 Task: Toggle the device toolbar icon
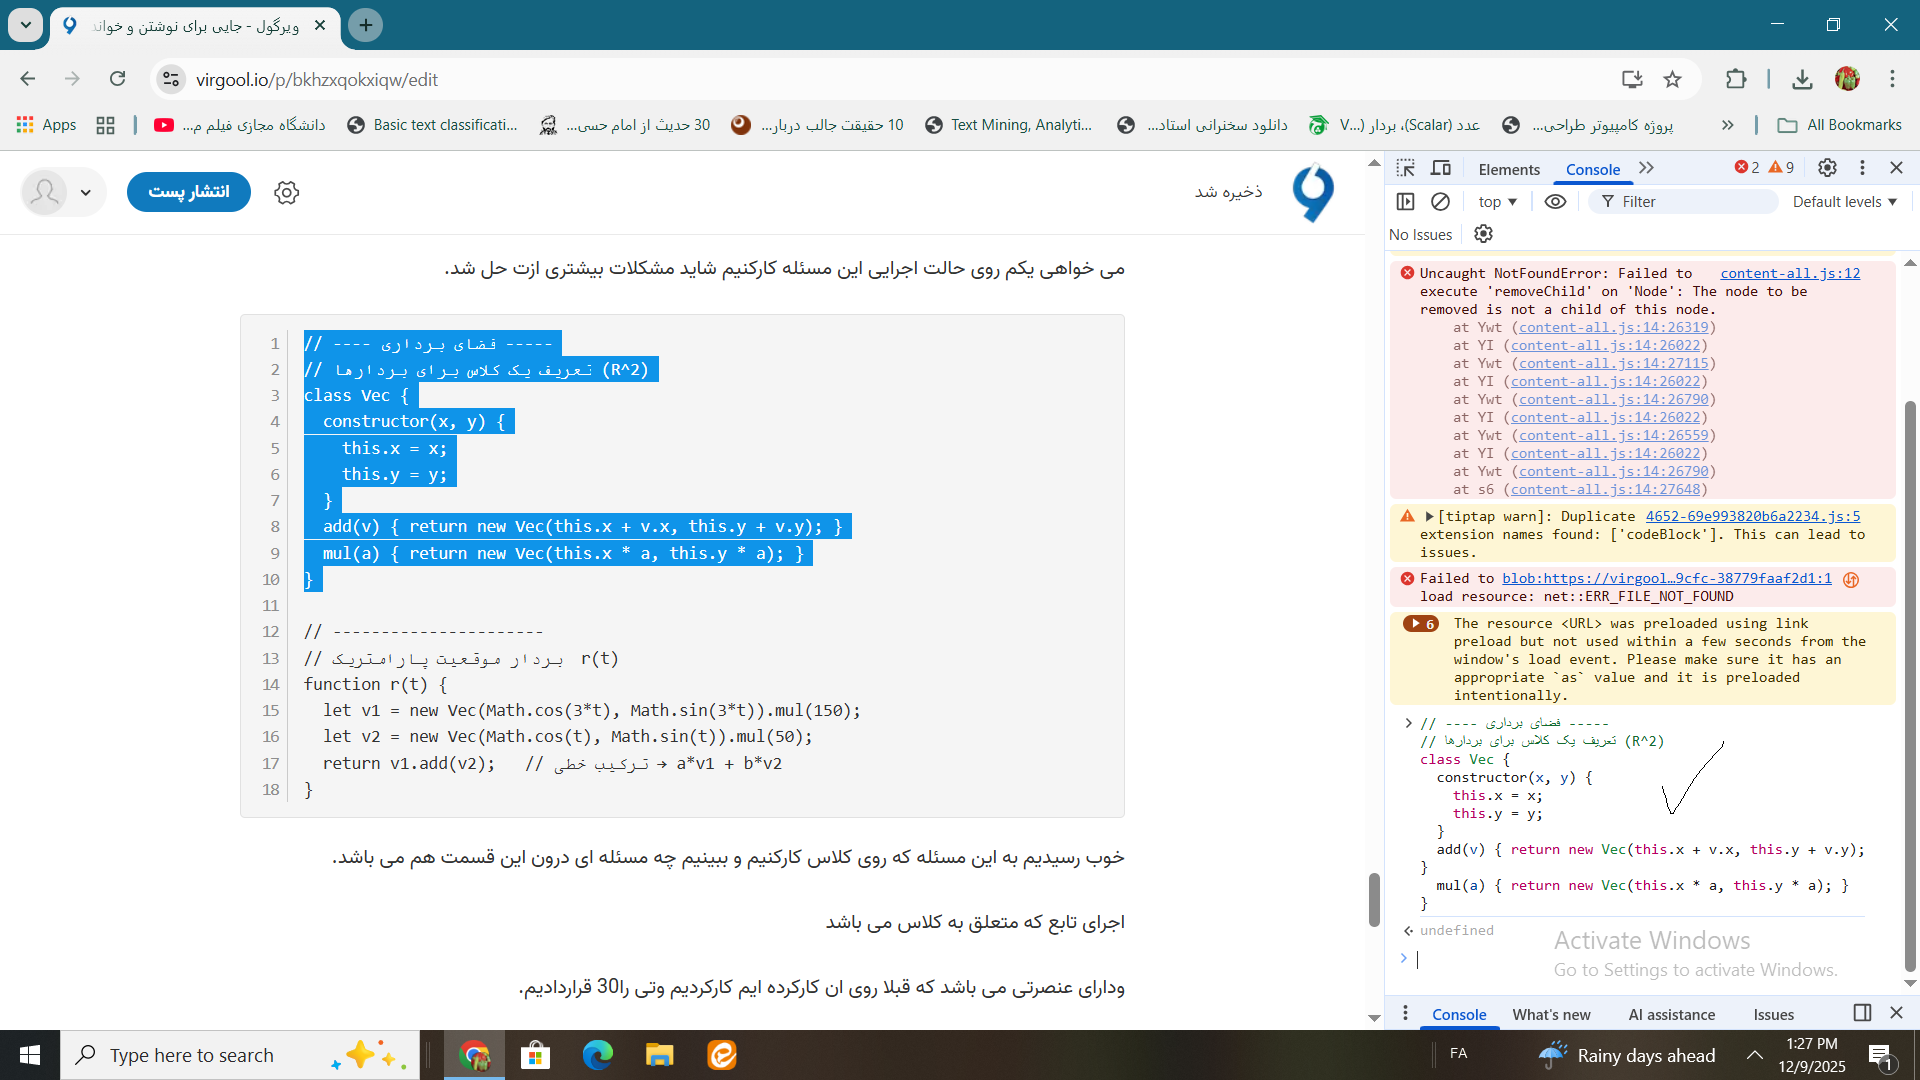click(1441, 168)
